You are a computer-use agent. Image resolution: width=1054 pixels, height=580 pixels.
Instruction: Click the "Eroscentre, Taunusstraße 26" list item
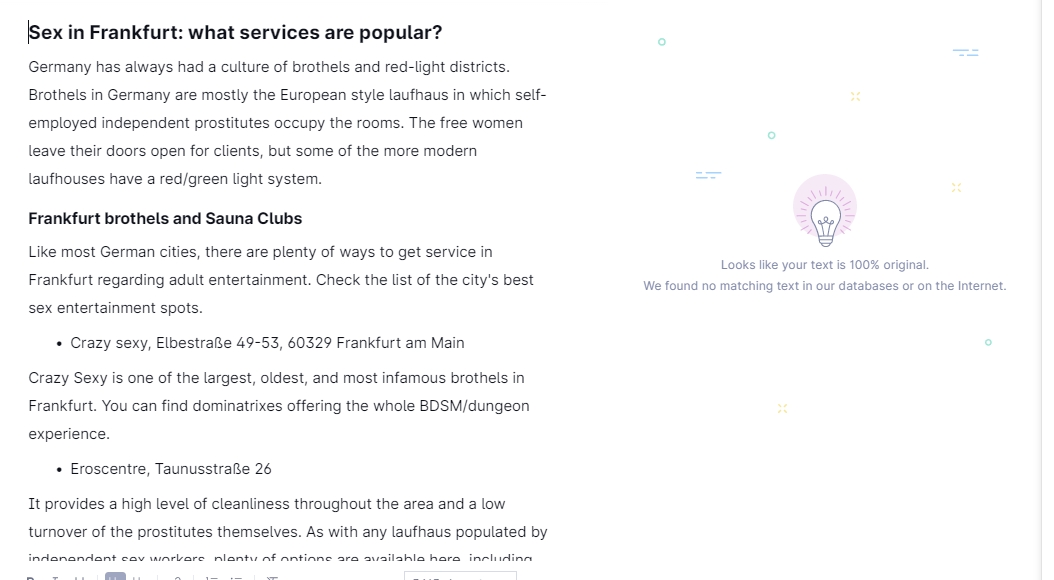click(171, 469)
